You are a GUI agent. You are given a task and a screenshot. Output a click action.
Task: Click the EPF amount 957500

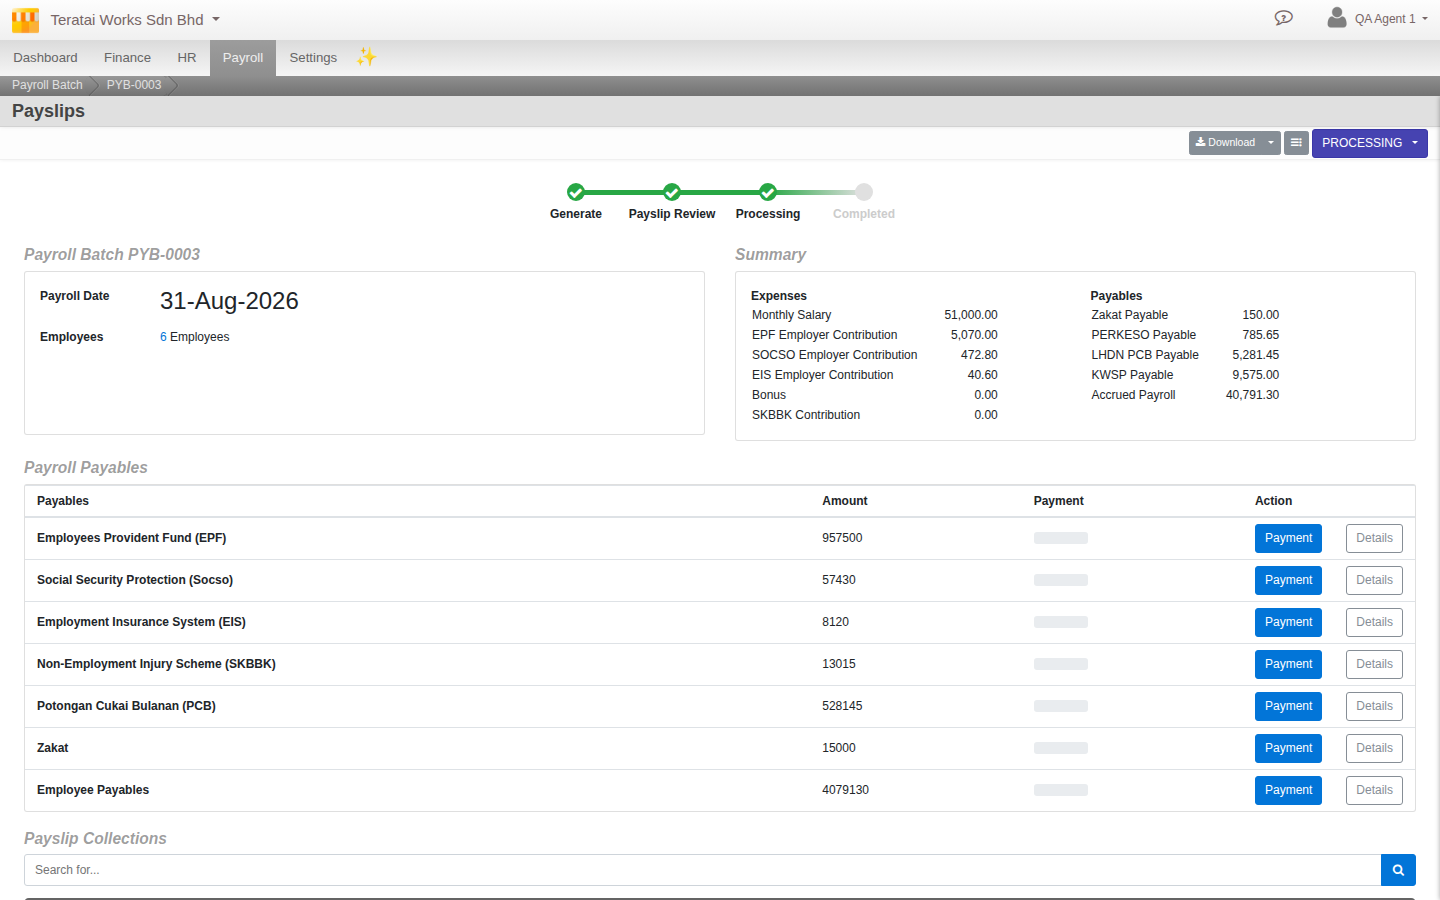(x=842, y=538)
